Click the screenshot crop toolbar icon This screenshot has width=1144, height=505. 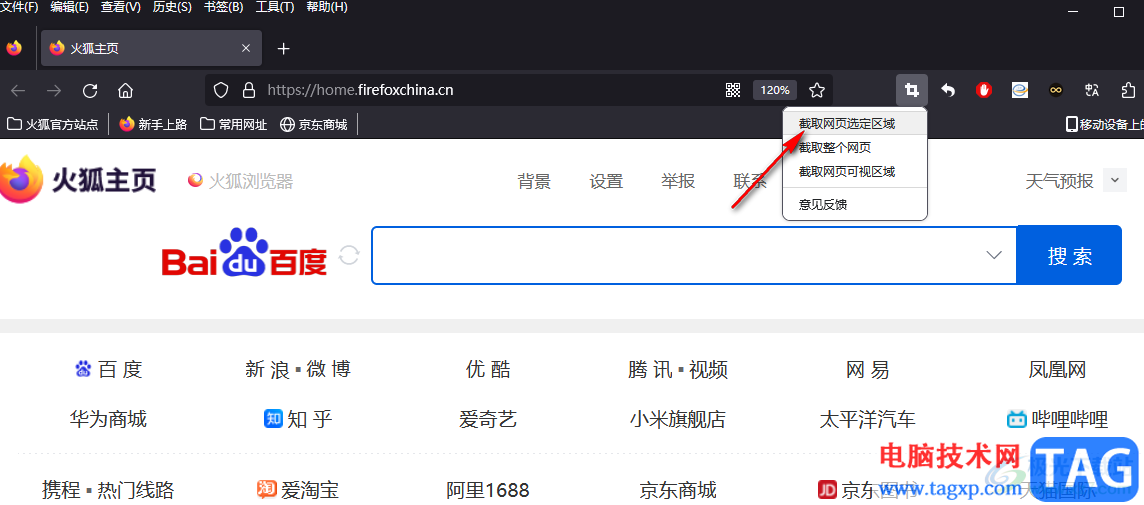click(x=911, y=90)
